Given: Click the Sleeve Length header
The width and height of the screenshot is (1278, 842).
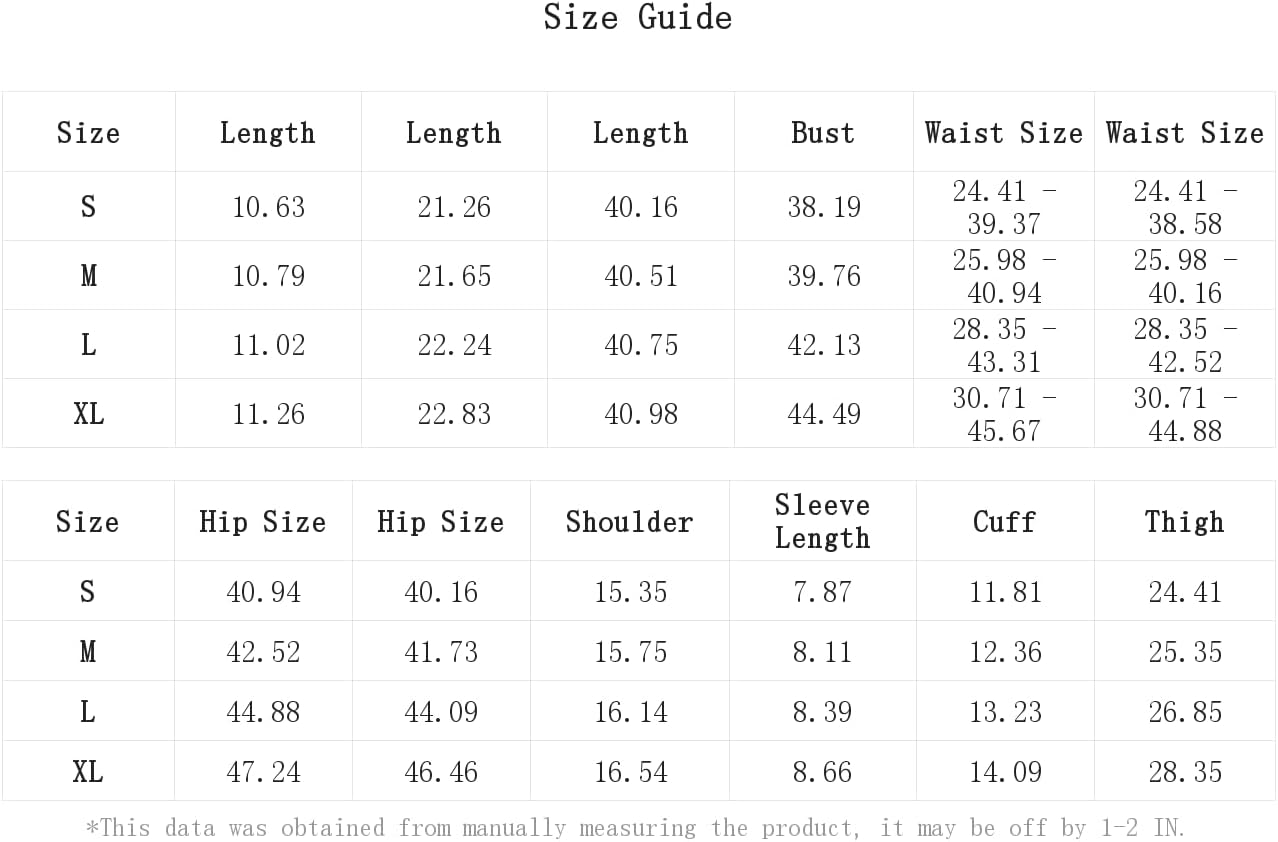Looking at the screenshot, I should [822, 521].
